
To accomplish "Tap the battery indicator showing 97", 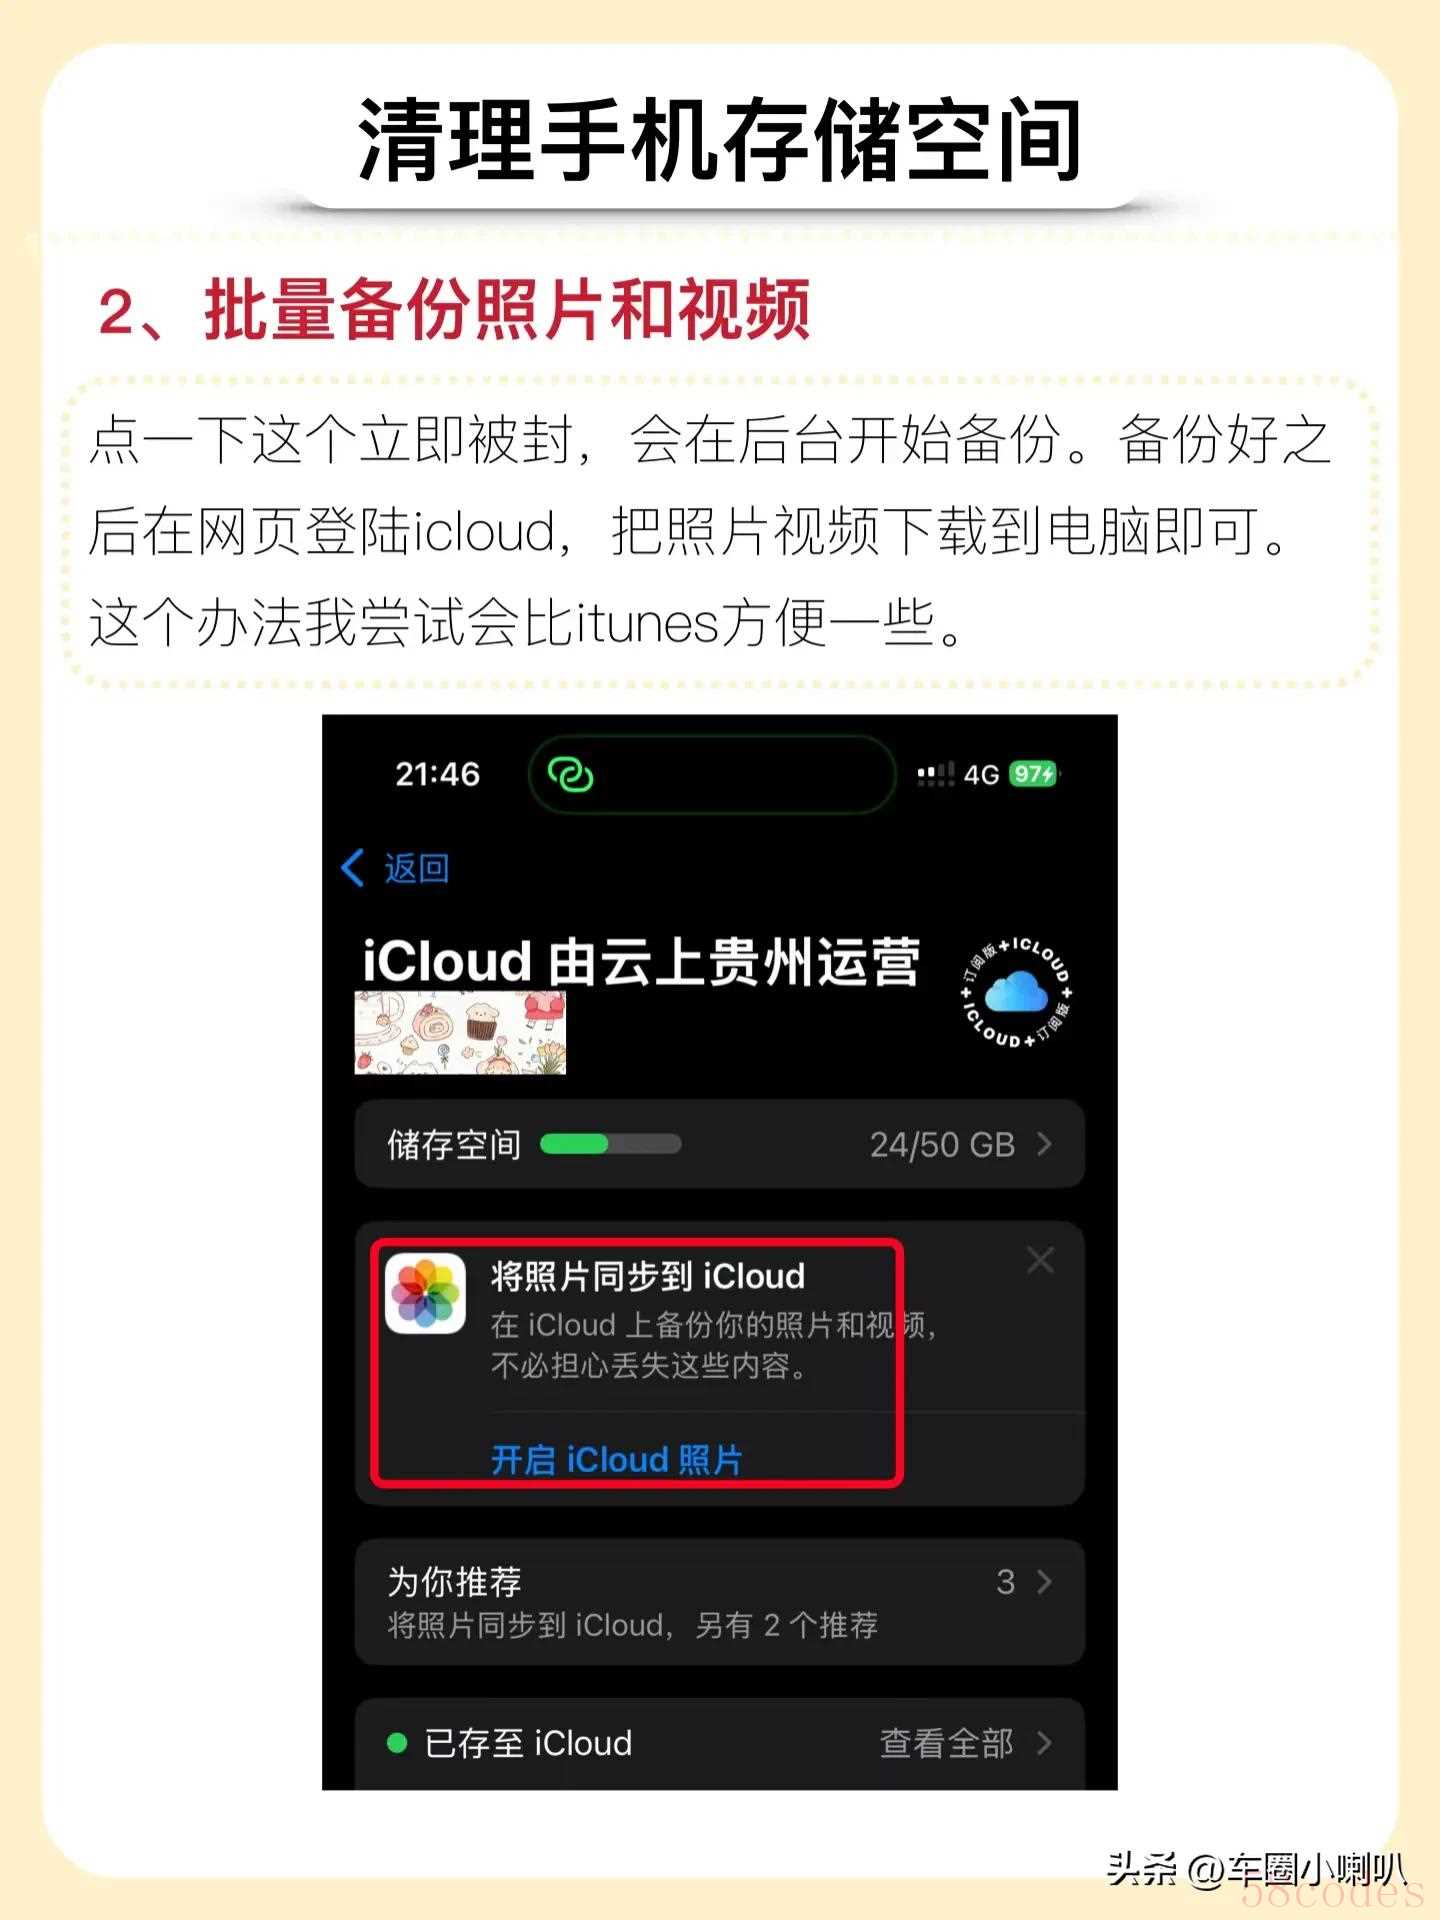I will click(x=1035, y=774).
